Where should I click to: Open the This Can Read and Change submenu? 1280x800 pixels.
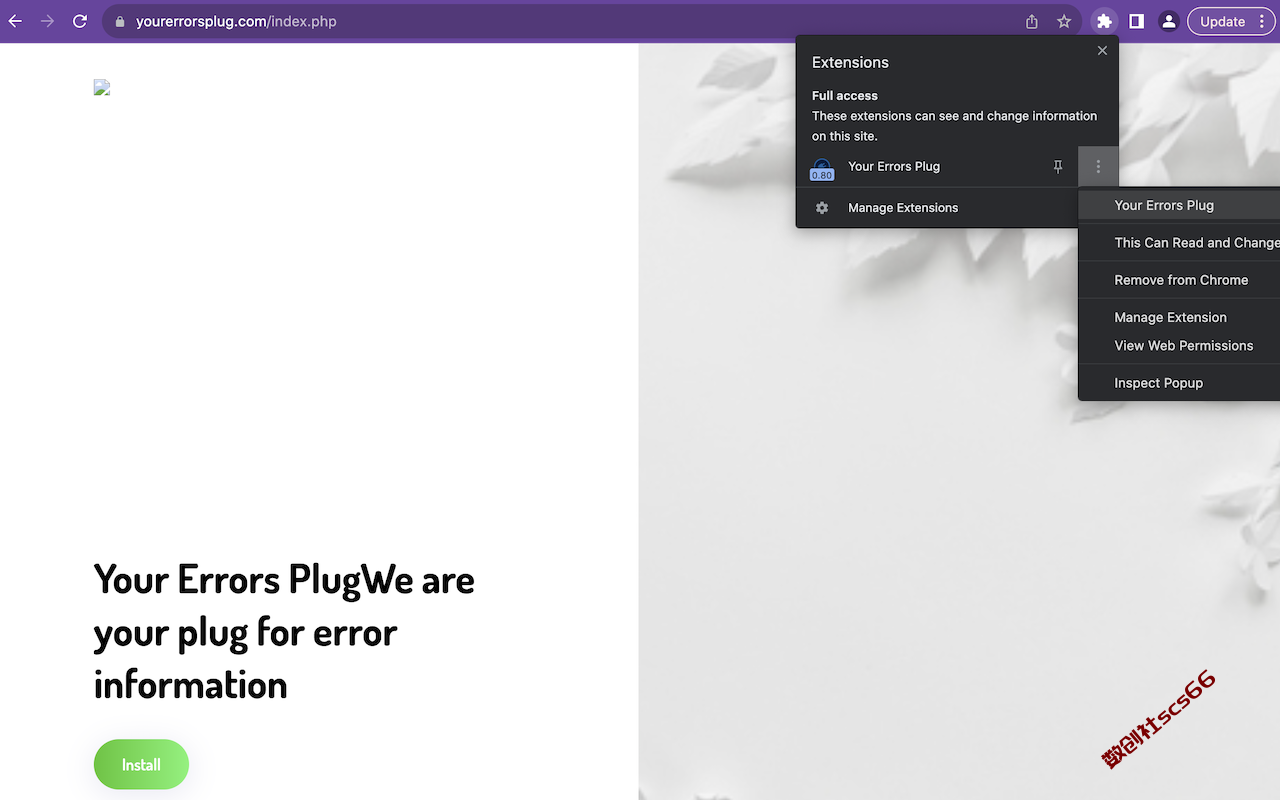[x=1179, y=242]
